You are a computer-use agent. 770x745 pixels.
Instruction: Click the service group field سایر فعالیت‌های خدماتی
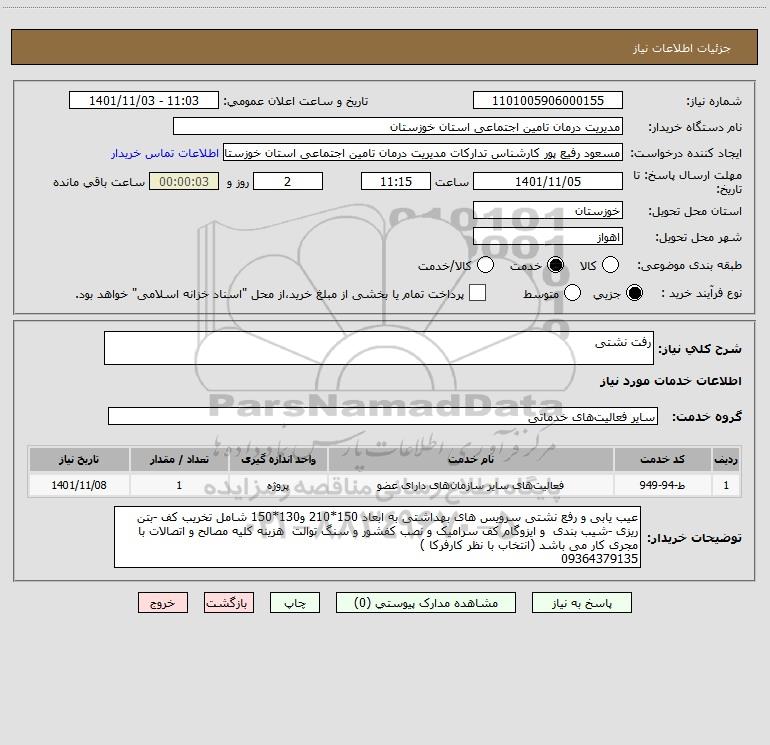click(383, 416)
